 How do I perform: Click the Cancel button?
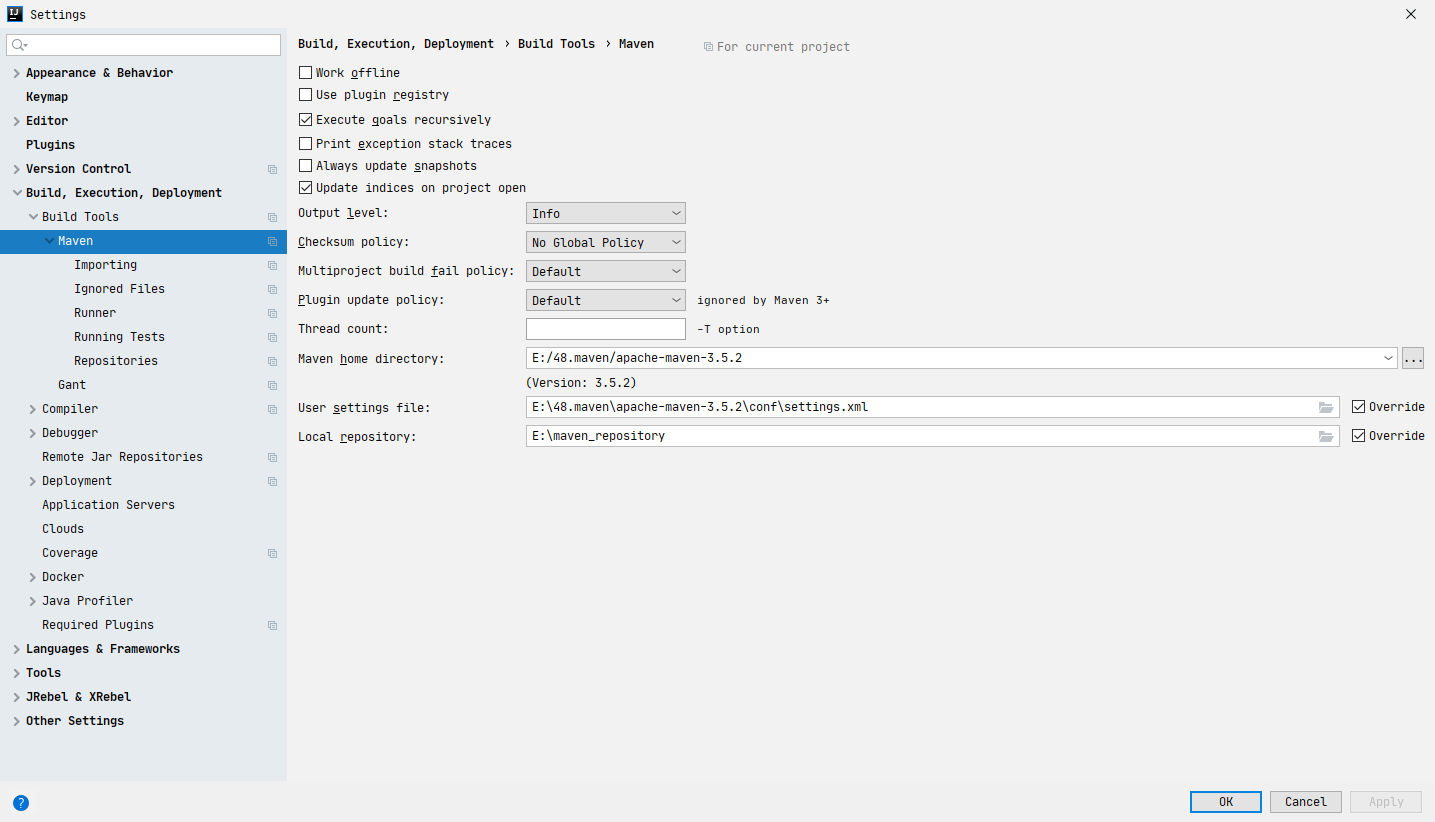click(x=1306, y=802)
